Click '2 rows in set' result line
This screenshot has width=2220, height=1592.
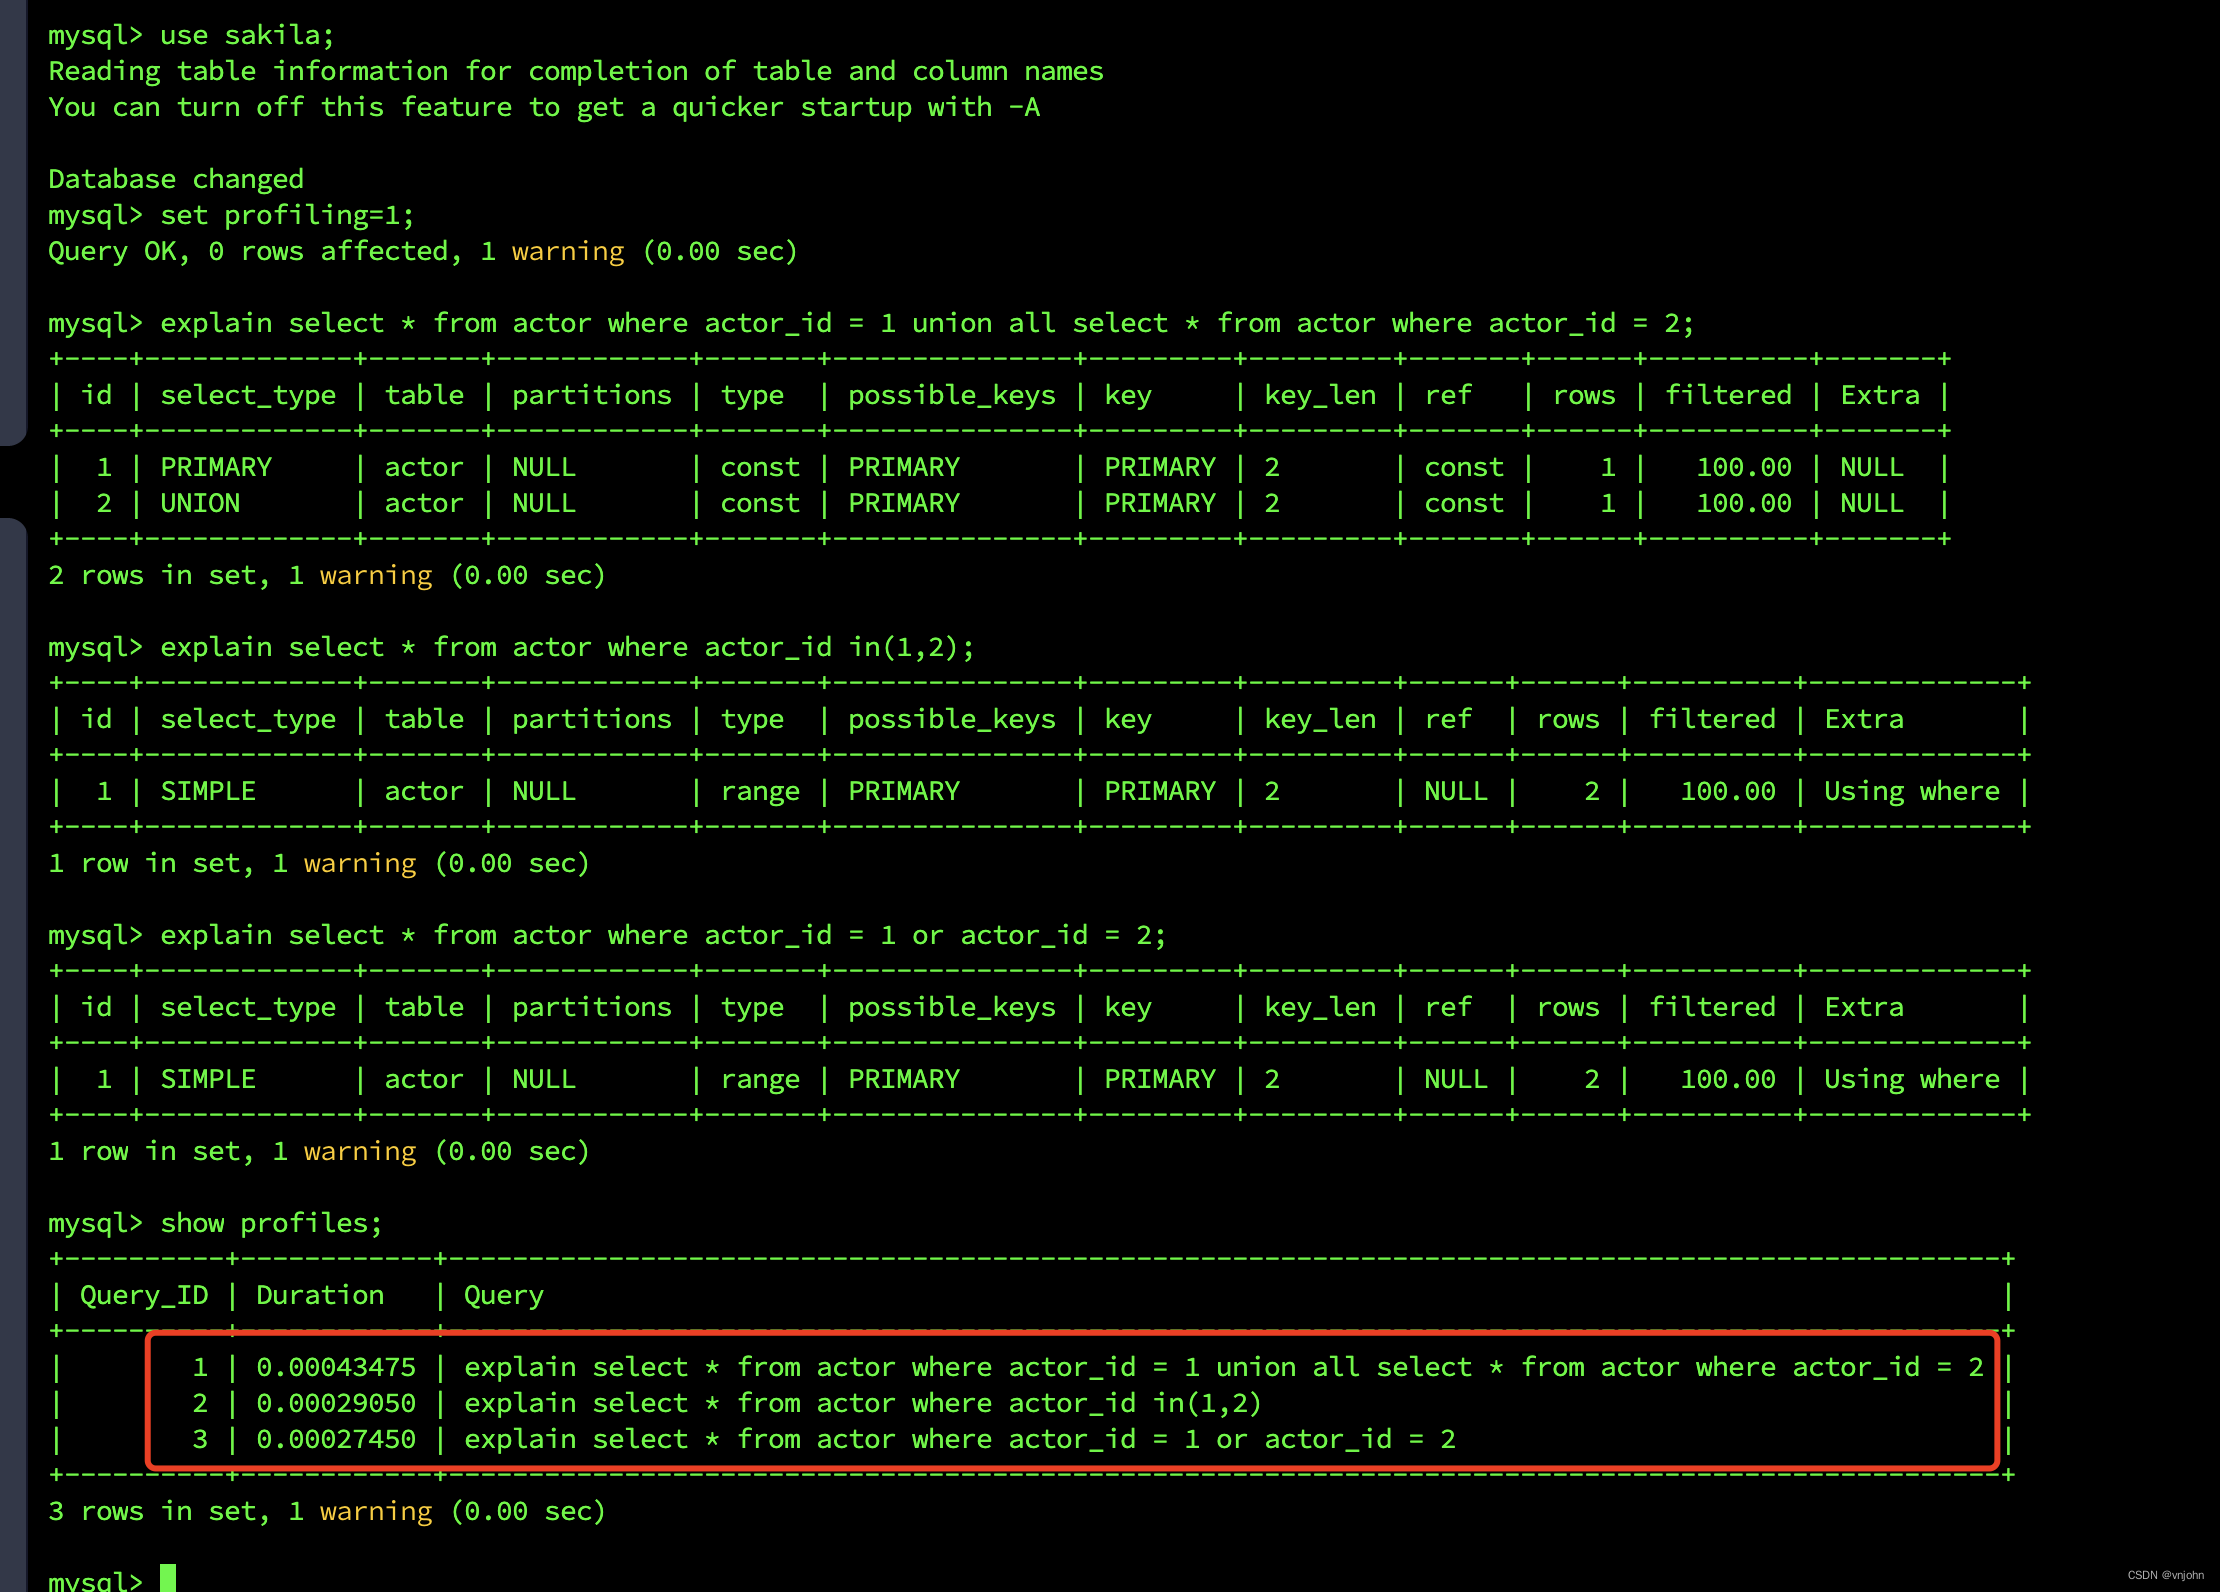click(327, 575)
